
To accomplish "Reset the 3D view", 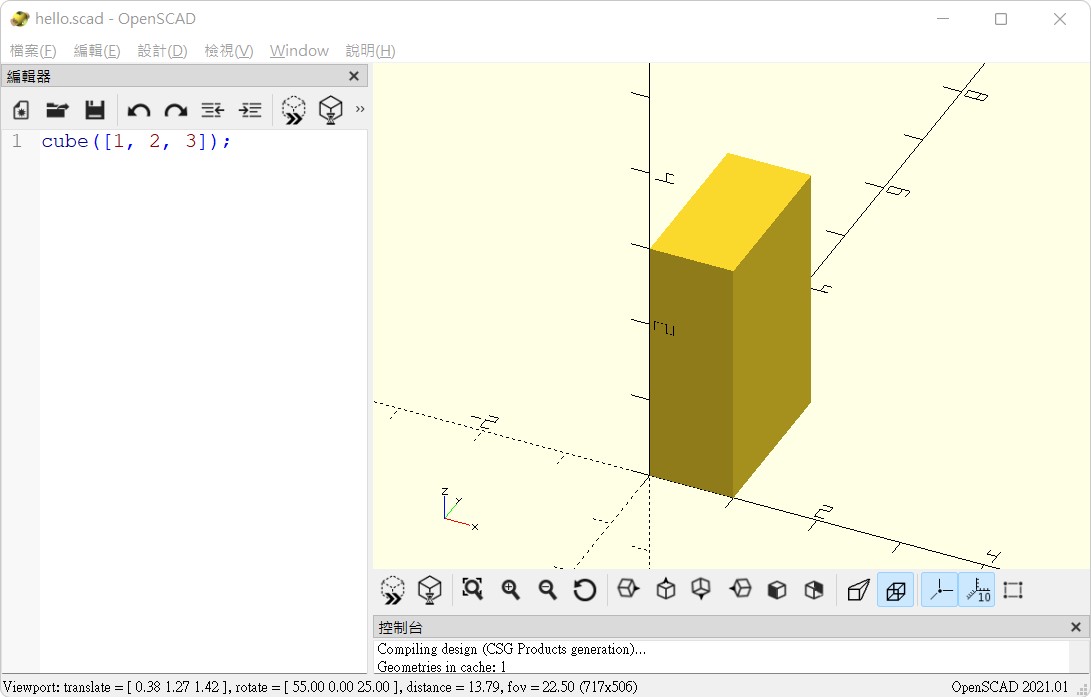I will point(584,590).
